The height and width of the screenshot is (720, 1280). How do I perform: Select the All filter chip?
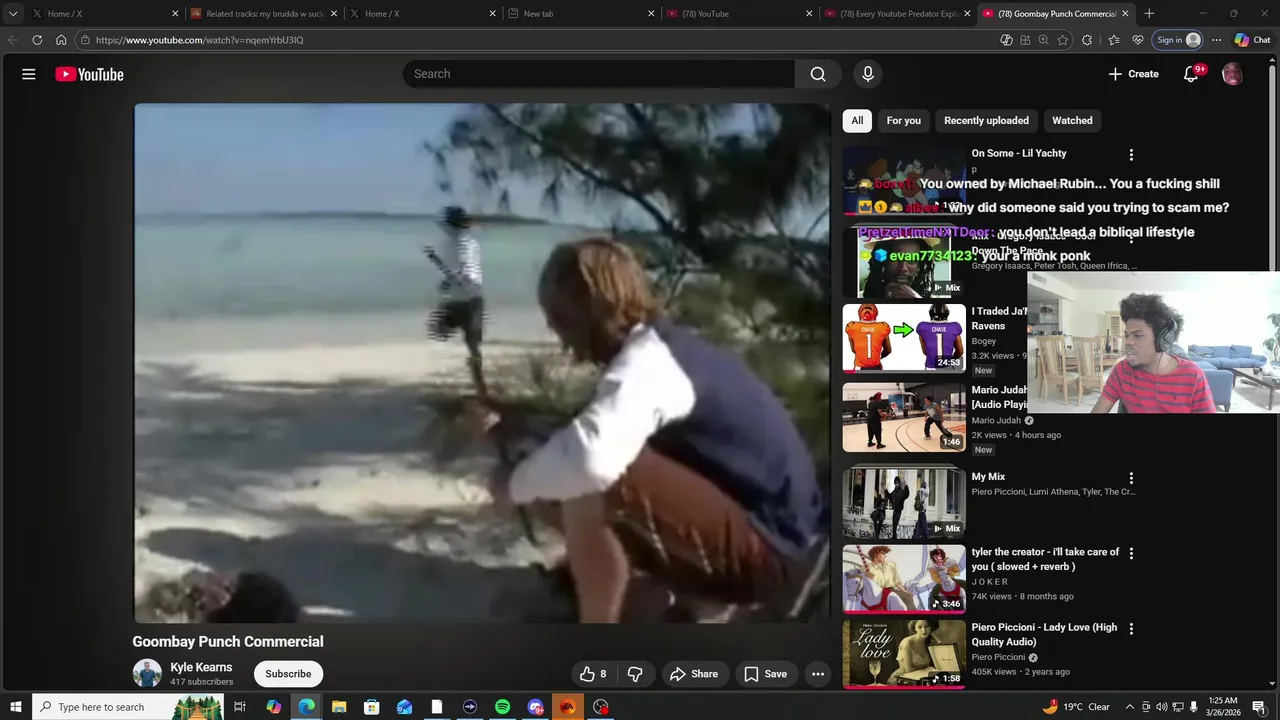(857, 120)
